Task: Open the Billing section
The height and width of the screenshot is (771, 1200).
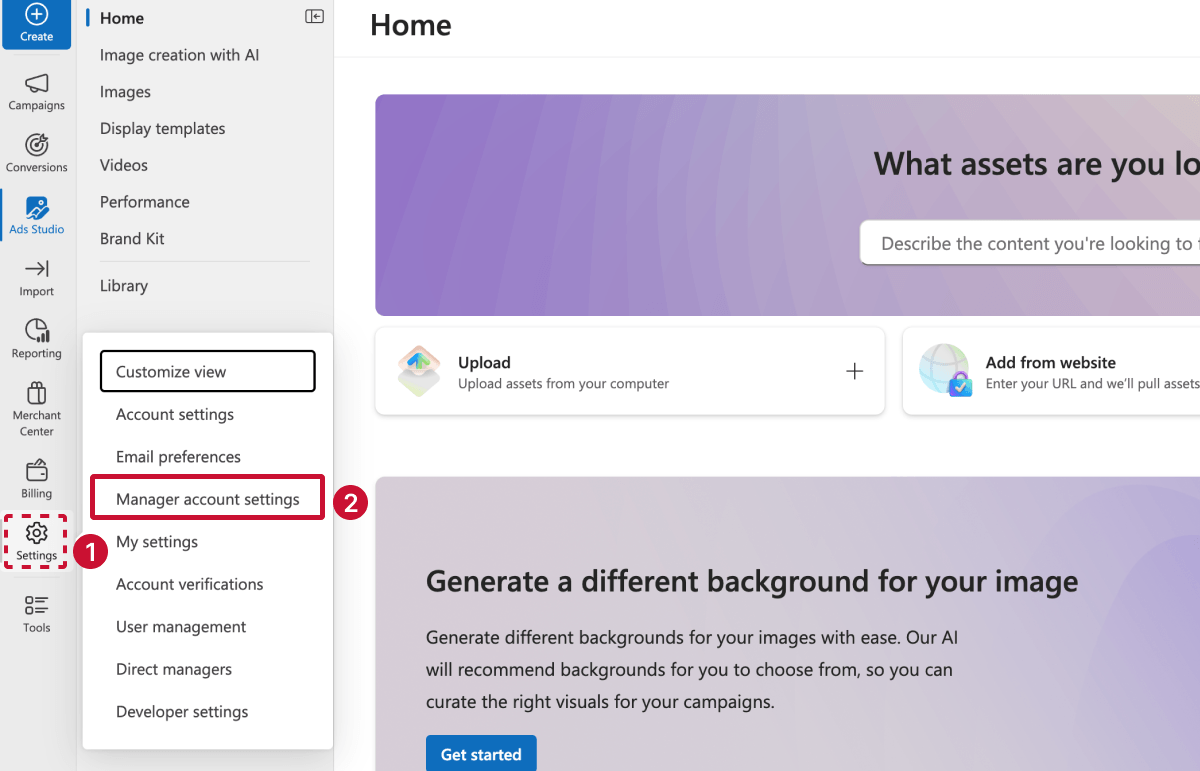Action: 36,478
